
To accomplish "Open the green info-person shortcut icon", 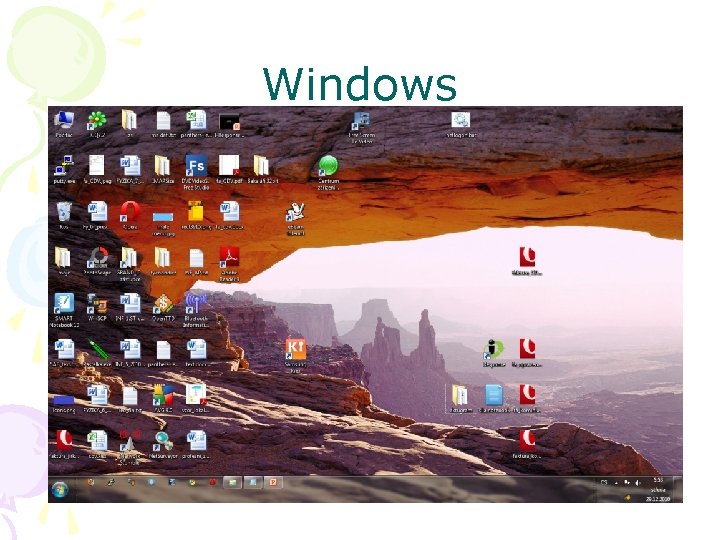I will point(494,353).
